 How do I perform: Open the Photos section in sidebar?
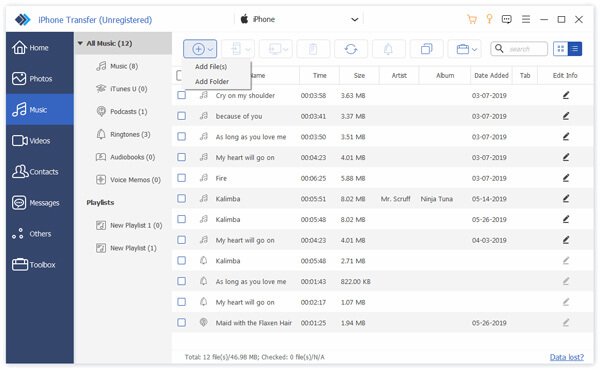coord(40,79)
